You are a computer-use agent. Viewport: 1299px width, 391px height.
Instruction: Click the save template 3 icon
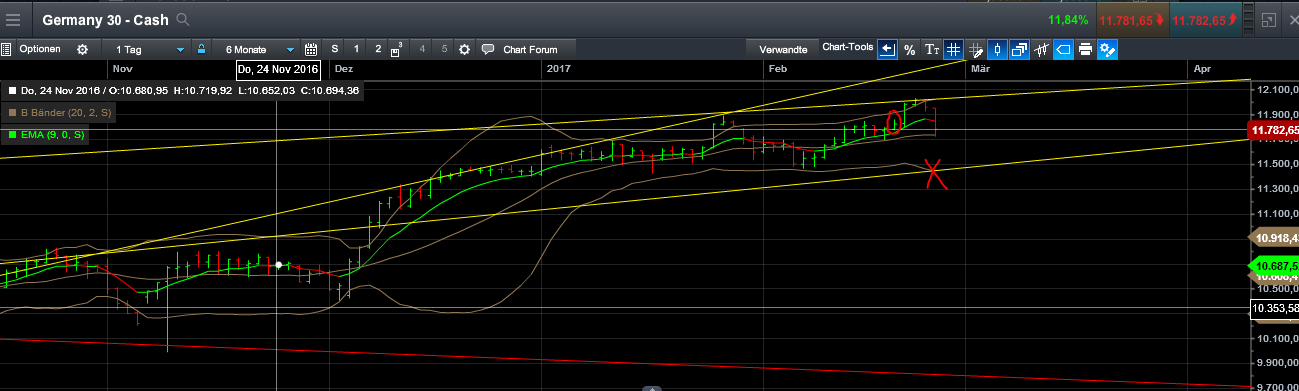[398, 49]
